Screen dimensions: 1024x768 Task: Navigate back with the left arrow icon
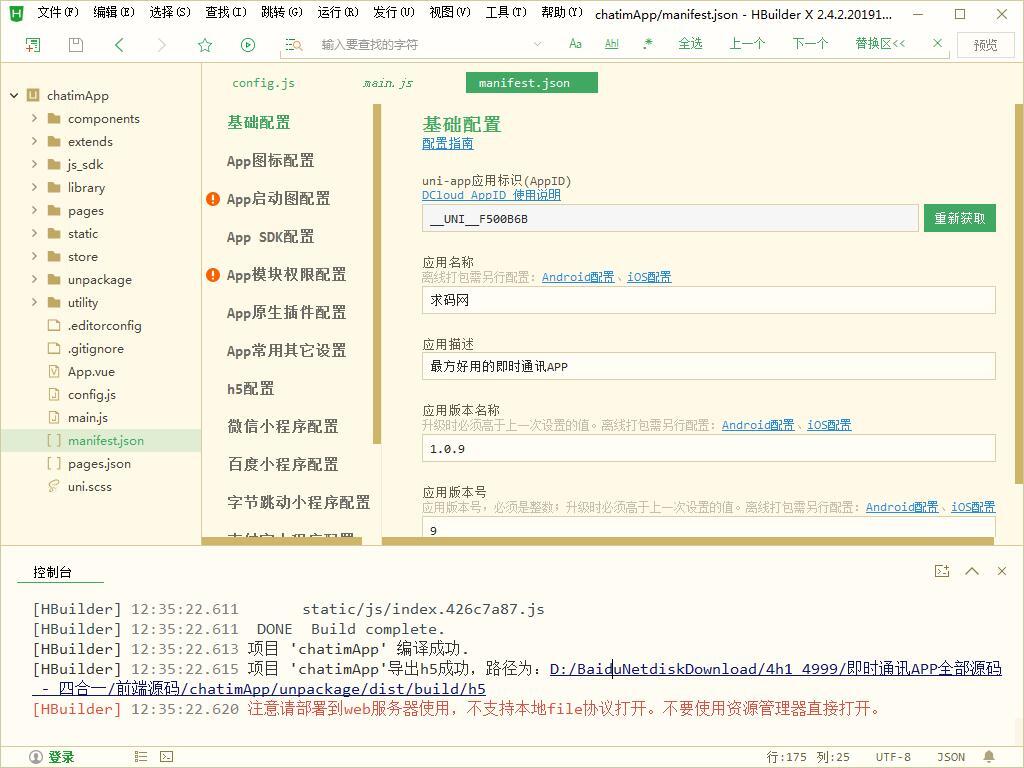tap(119, 45)
